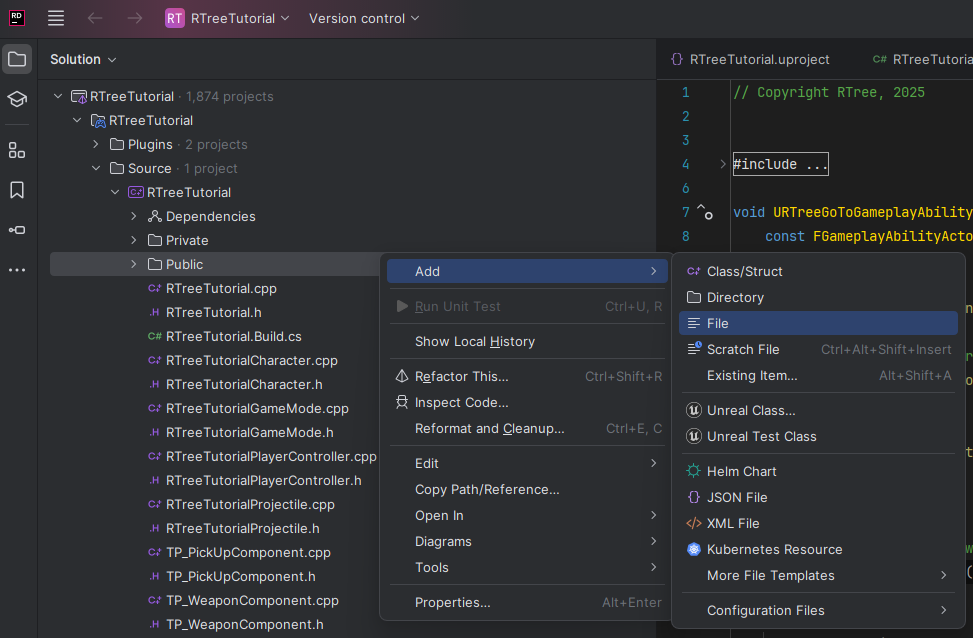Create a Scratch File
This screenshot has width=973, height=638.
coord(818,349)
